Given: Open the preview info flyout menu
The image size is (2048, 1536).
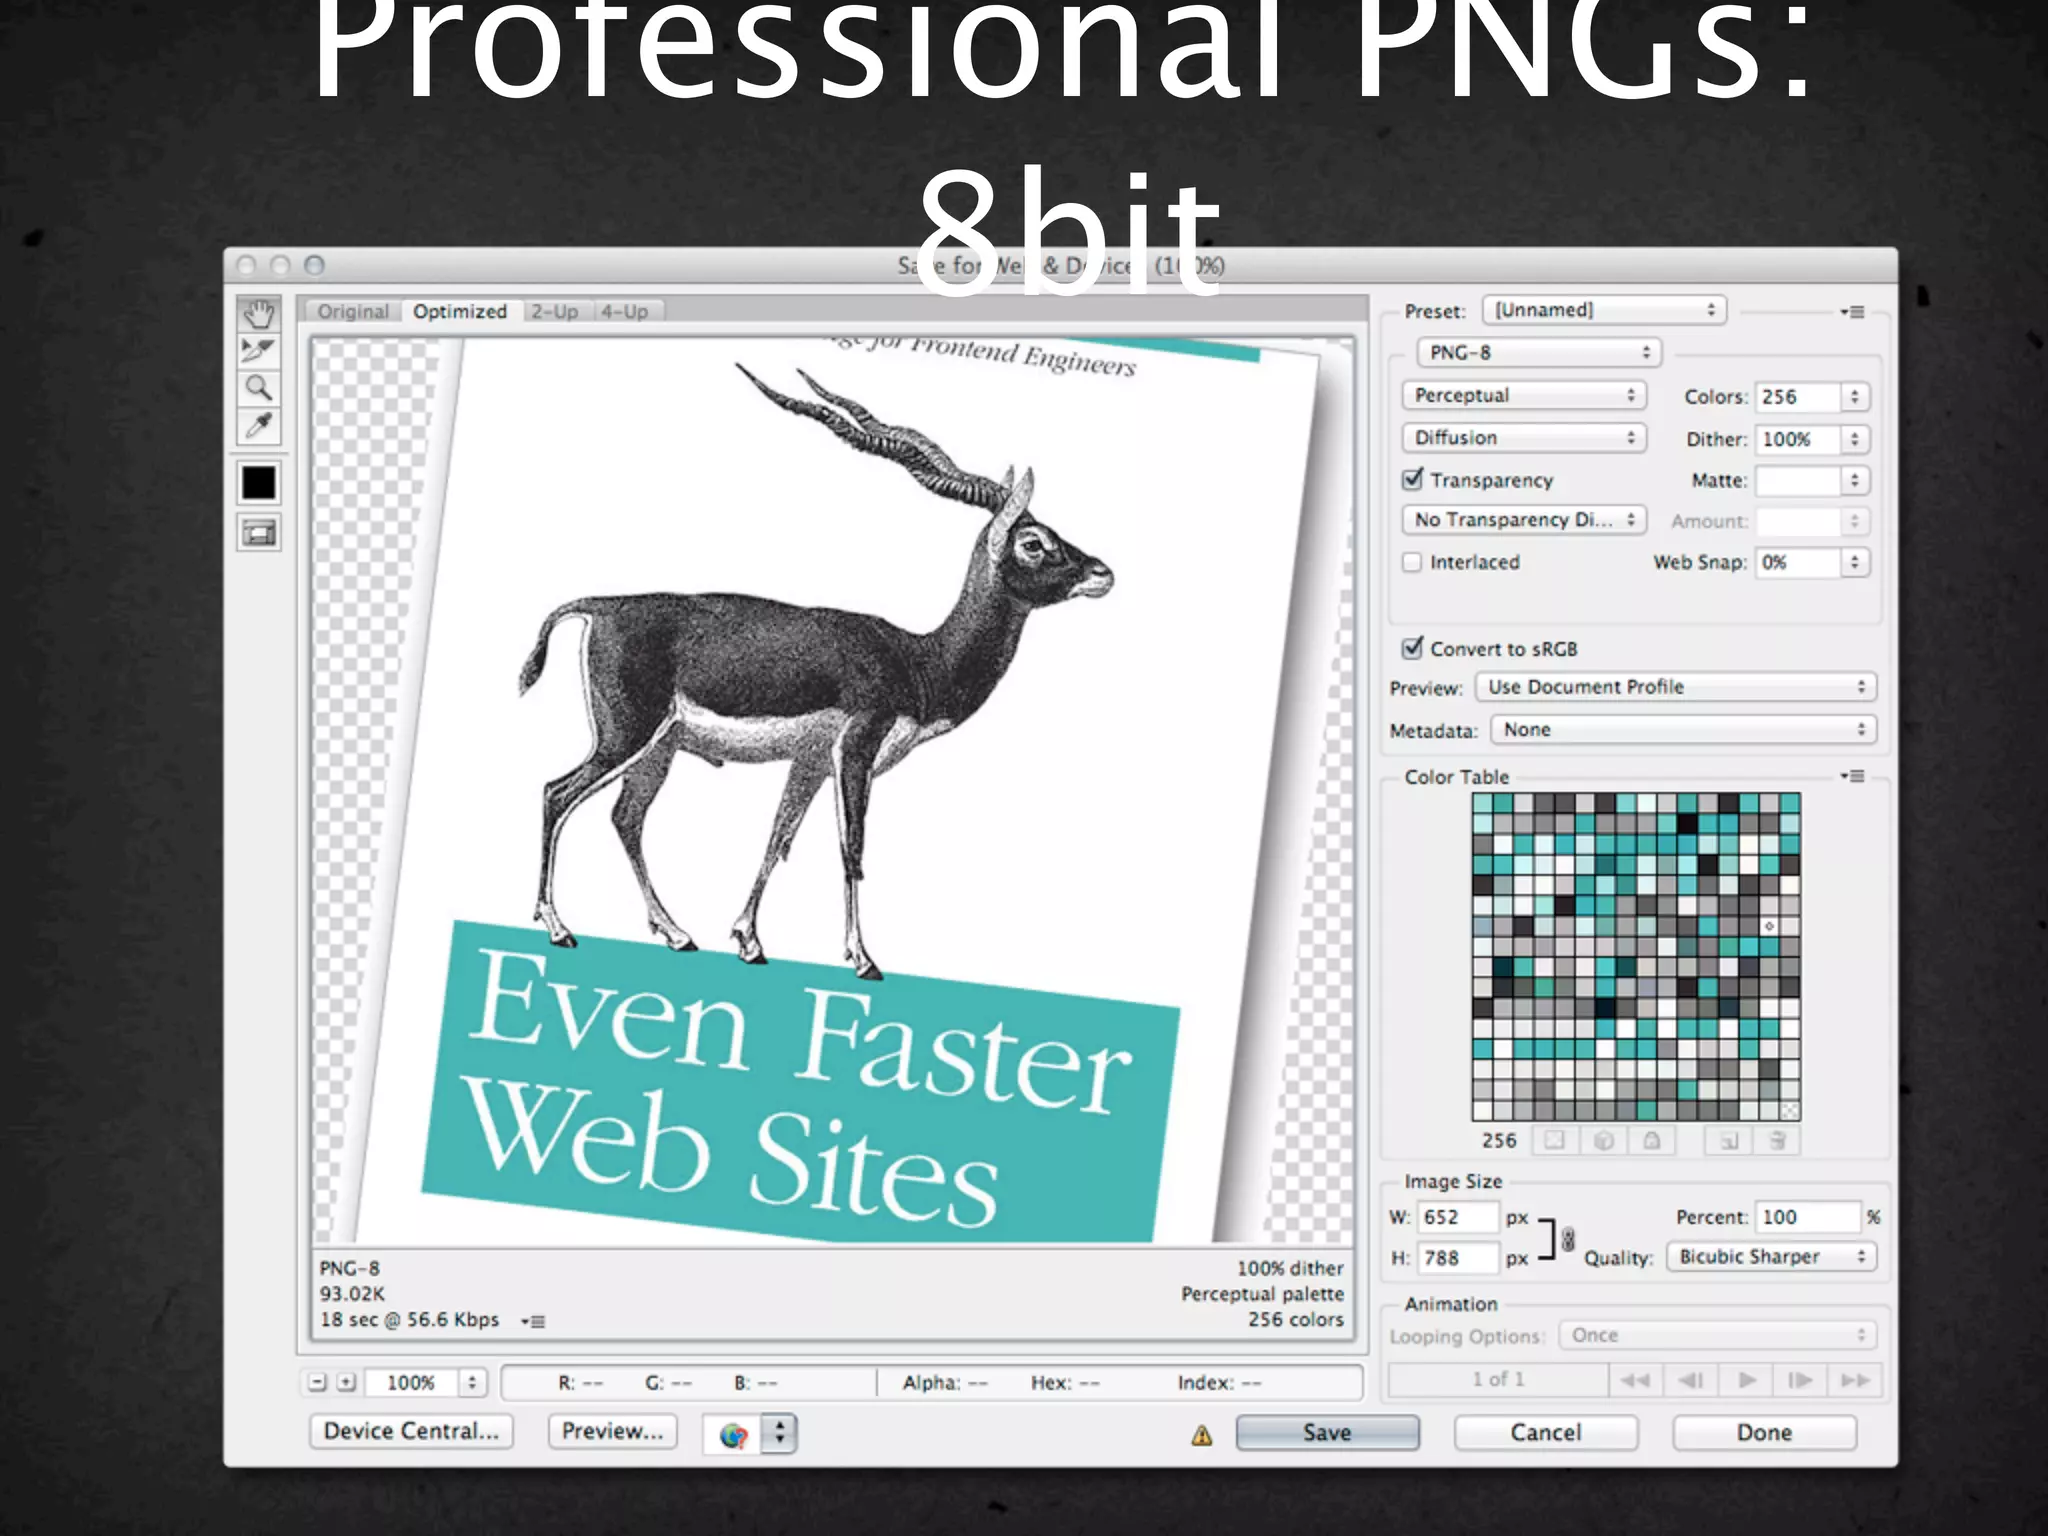Looking at the screenshot, I should 533,1321.
